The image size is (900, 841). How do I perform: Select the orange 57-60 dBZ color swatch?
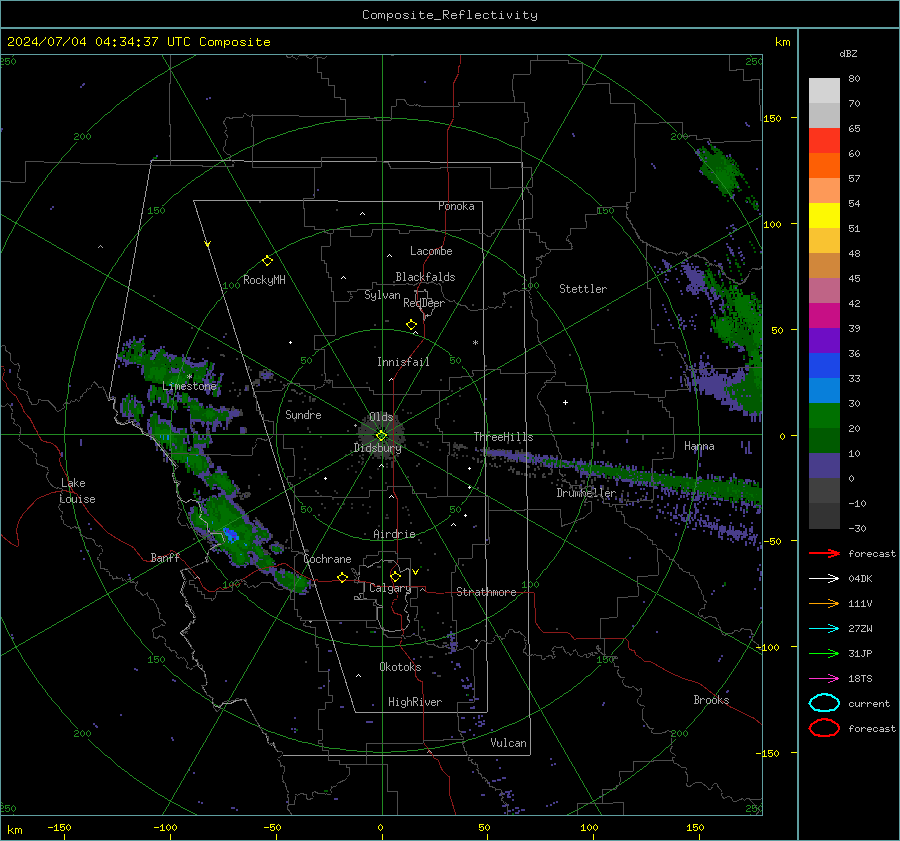(x=824, y=166)
